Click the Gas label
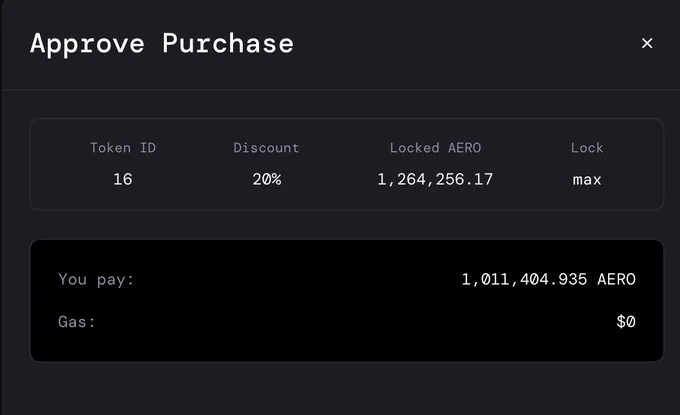The width and height of the screenshot is (680, 415). [77, 322]
